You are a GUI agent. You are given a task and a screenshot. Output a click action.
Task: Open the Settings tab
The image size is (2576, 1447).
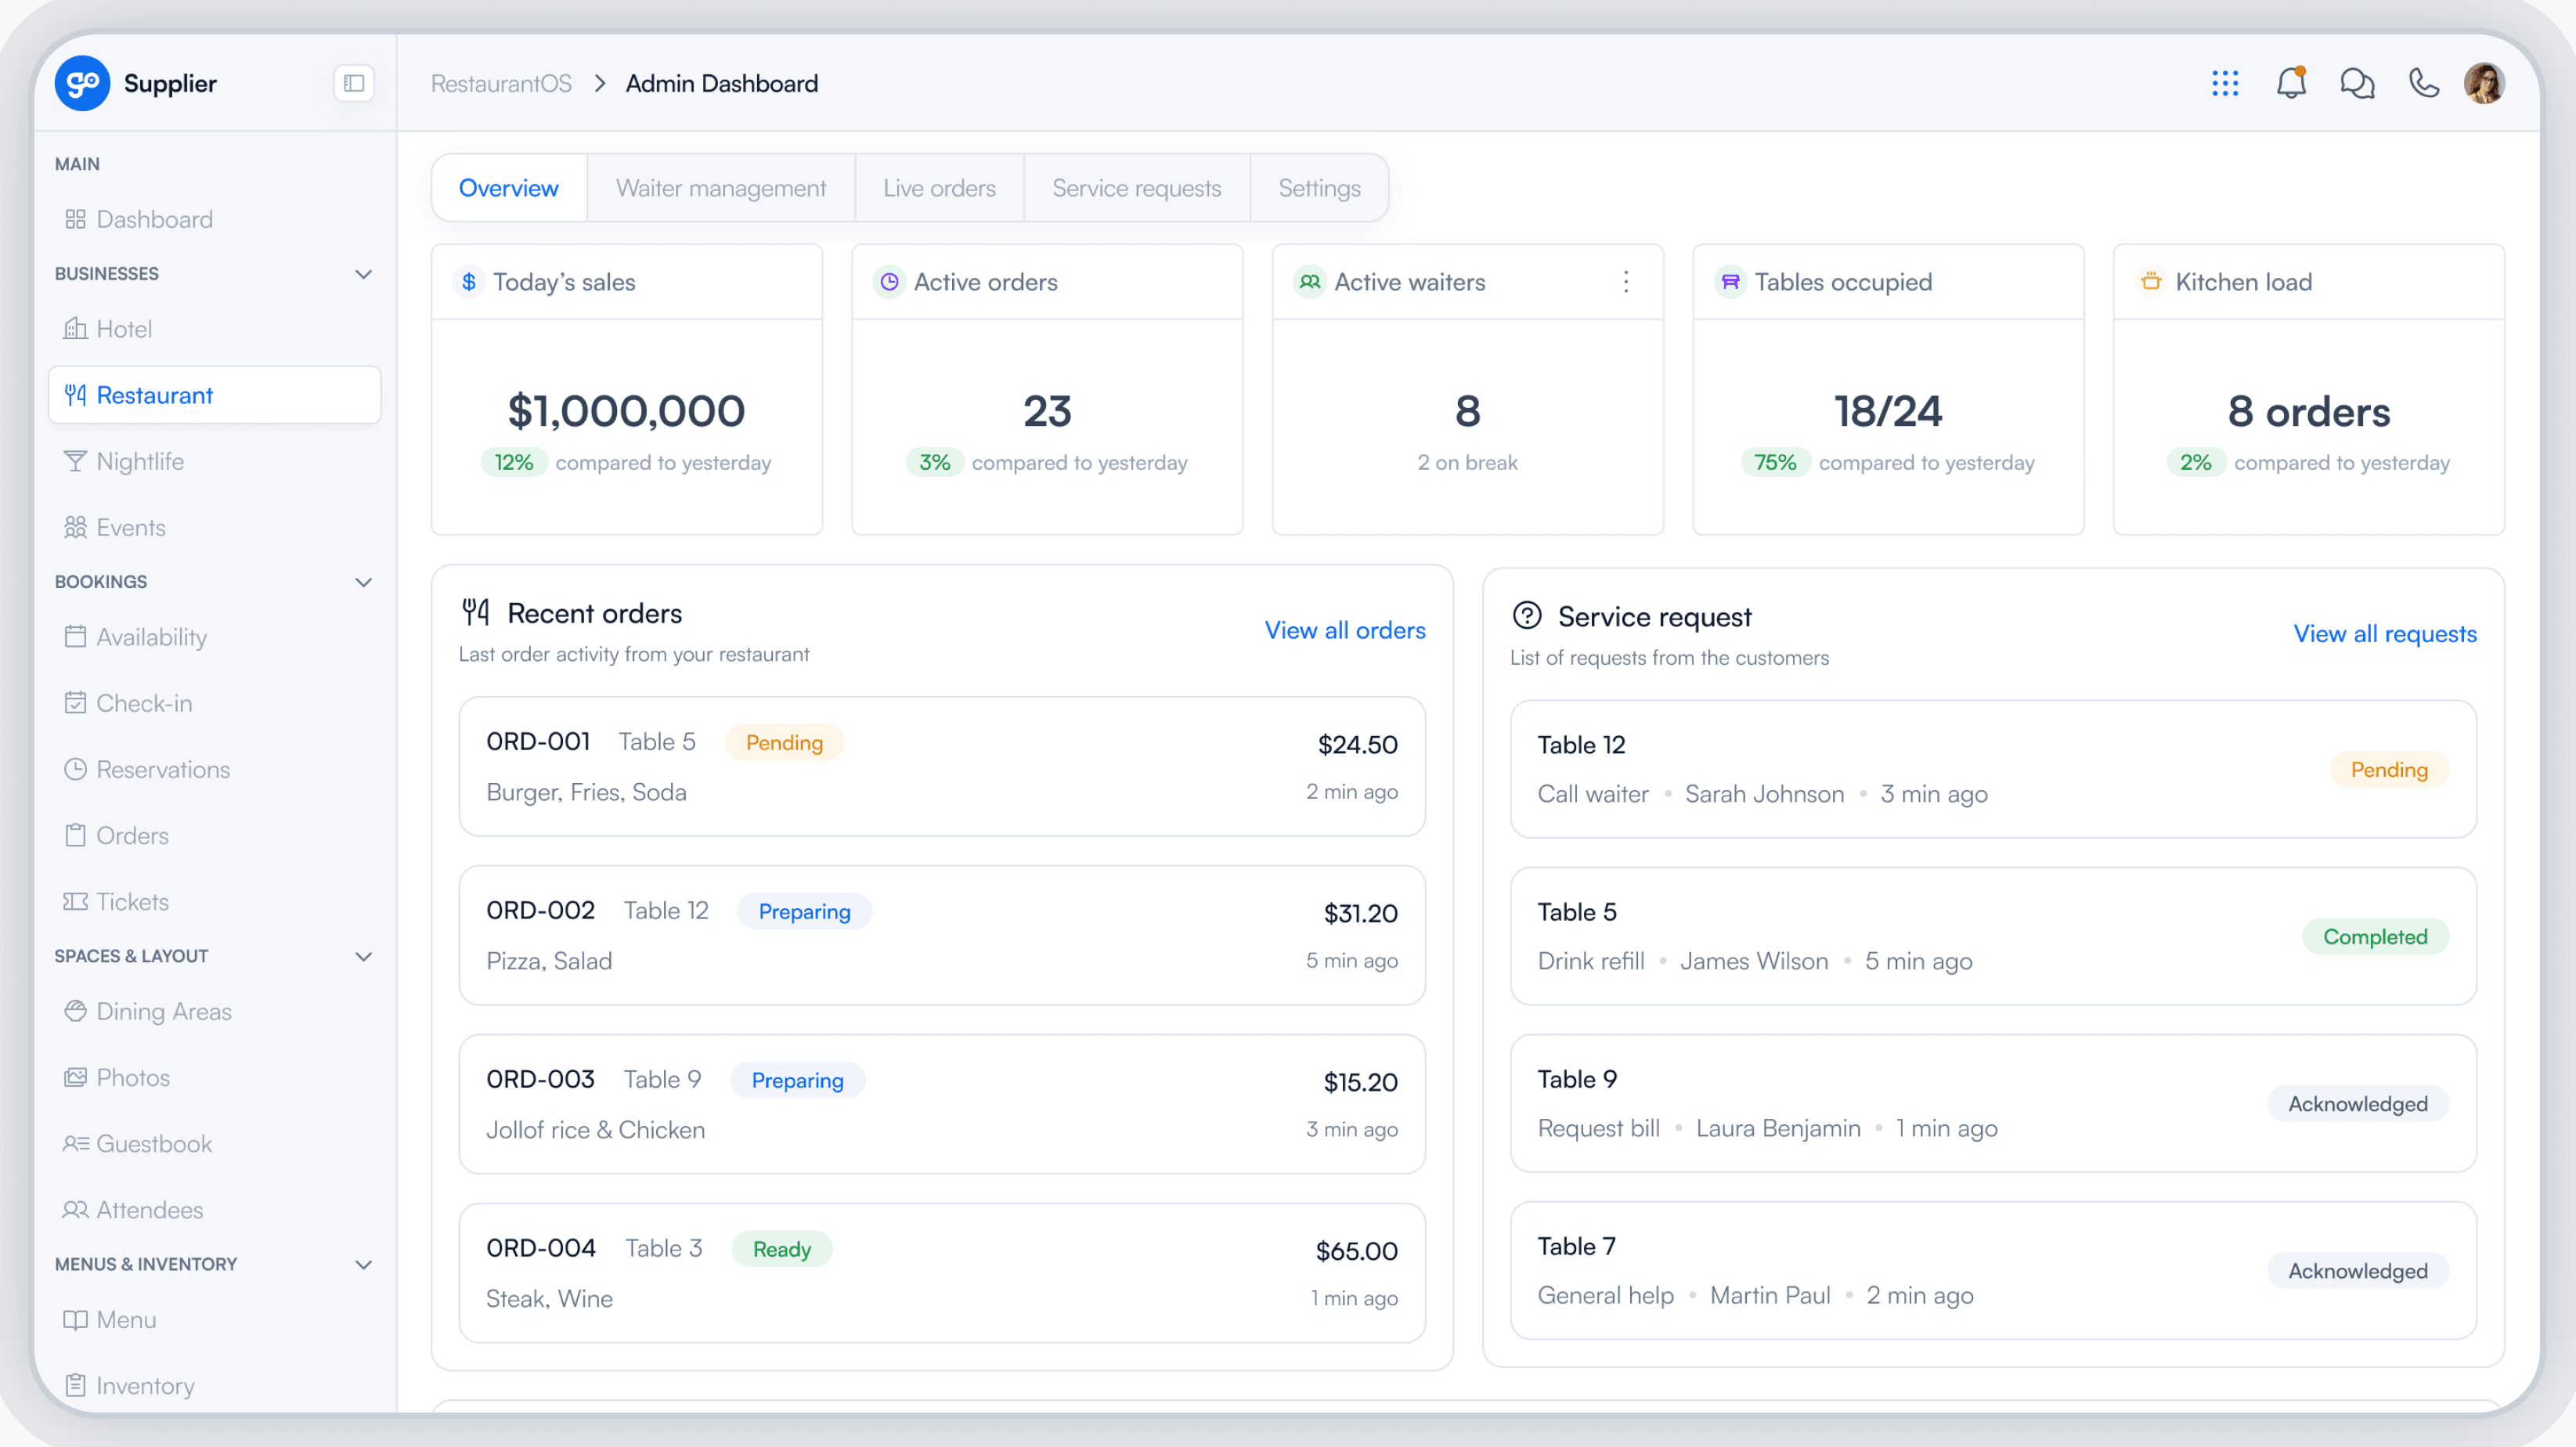click(x=1319, y=188)
